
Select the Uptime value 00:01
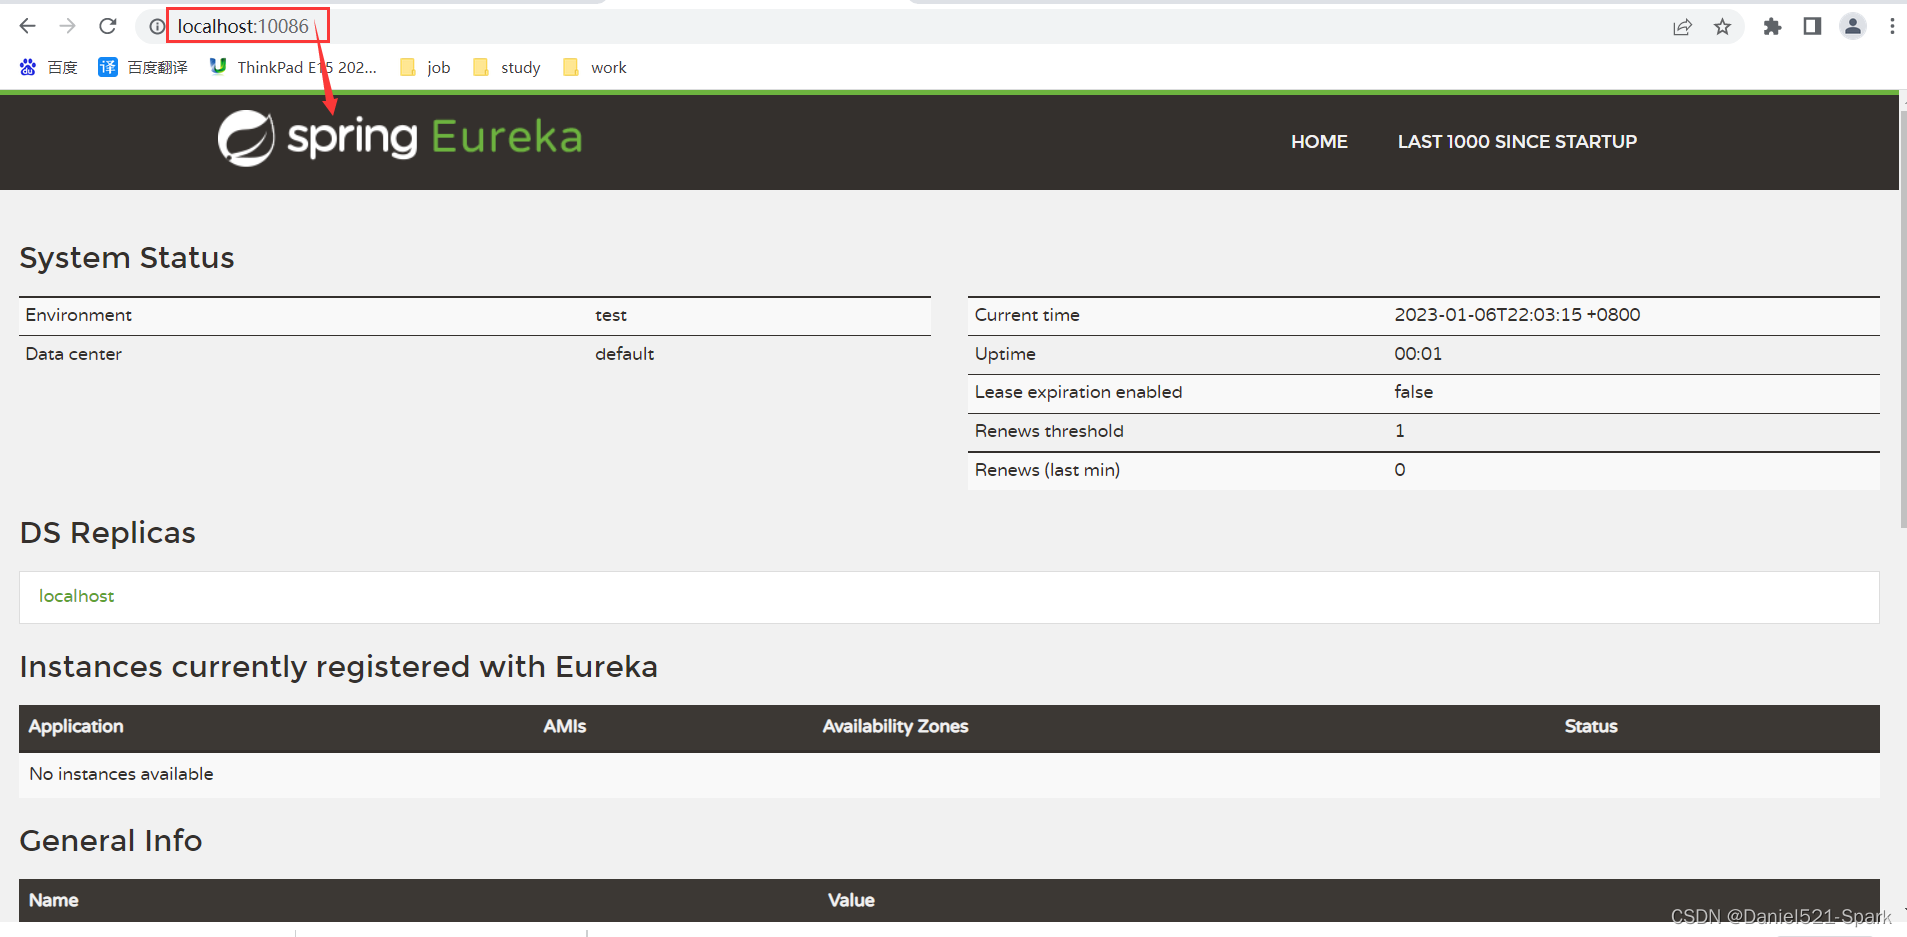click(x=1418, y=354)
